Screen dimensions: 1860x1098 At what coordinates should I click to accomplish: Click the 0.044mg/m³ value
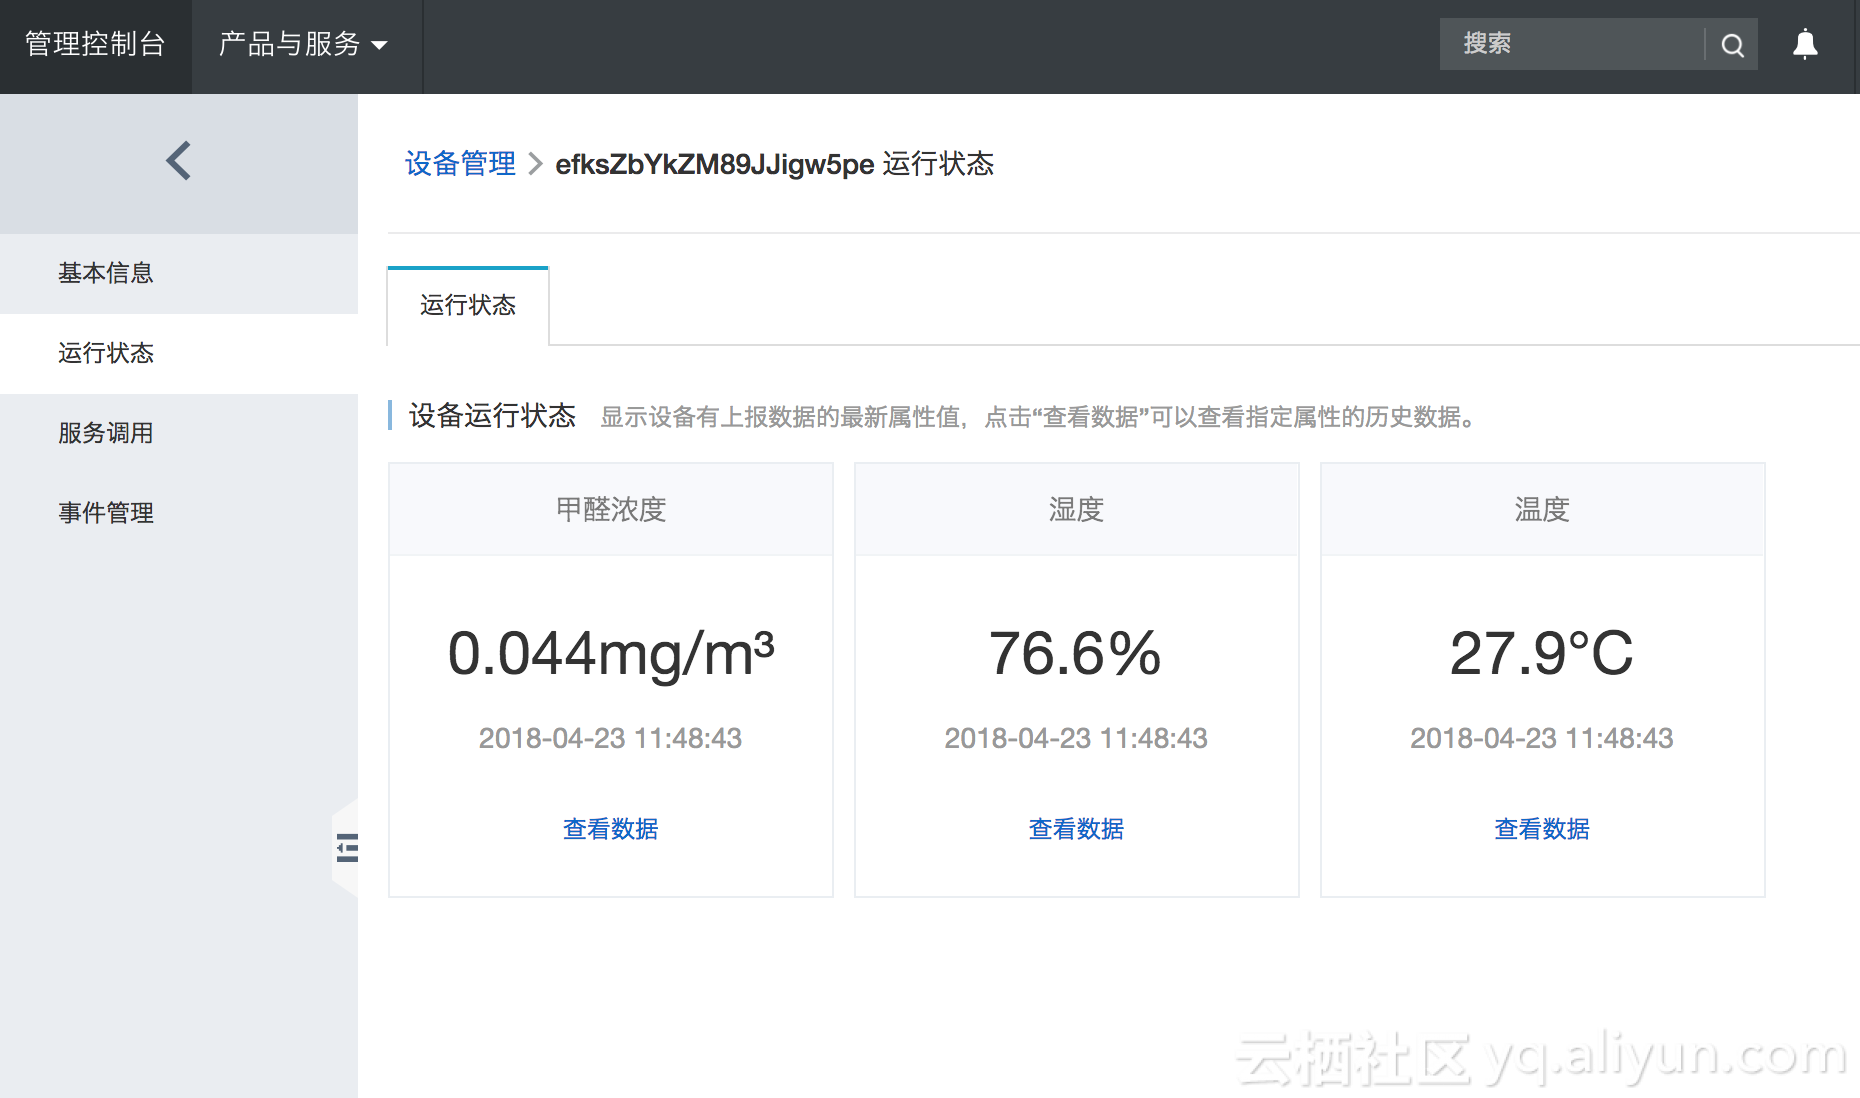[x=611, y=654]
